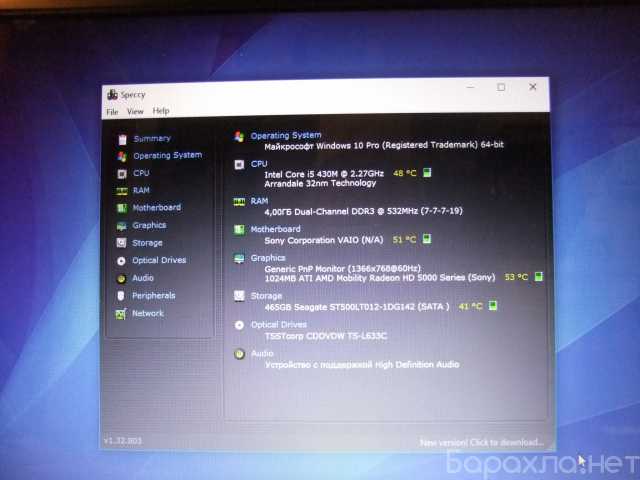The width and height of the screenshot is (640, 480).
Task: Click the Operating System heading link in summary
Action: tap(286, 135)
